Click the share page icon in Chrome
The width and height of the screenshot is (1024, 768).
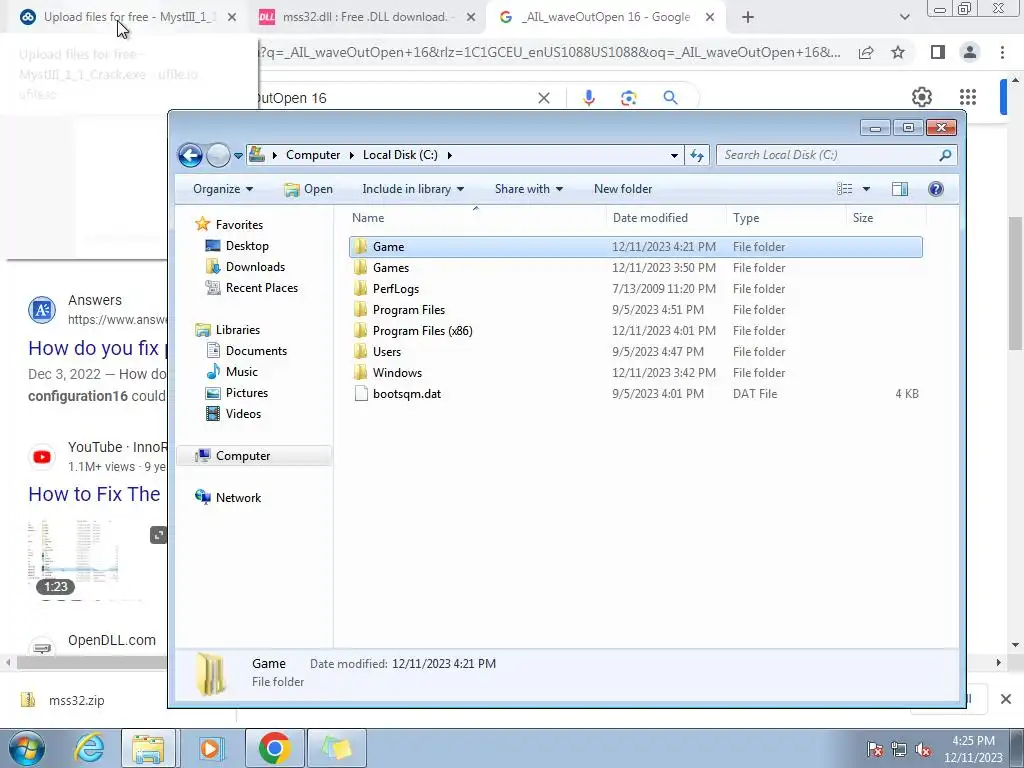[866, 52]
